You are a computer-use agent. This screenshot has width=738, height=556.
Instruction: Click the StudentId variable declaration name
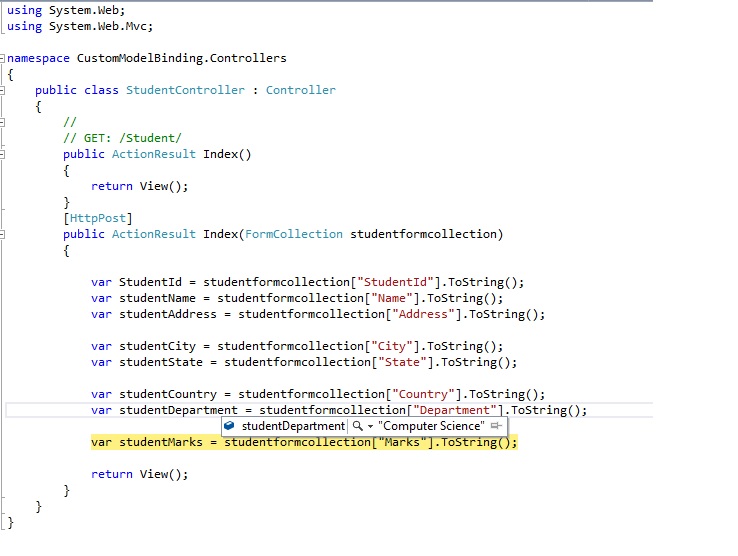150,282
